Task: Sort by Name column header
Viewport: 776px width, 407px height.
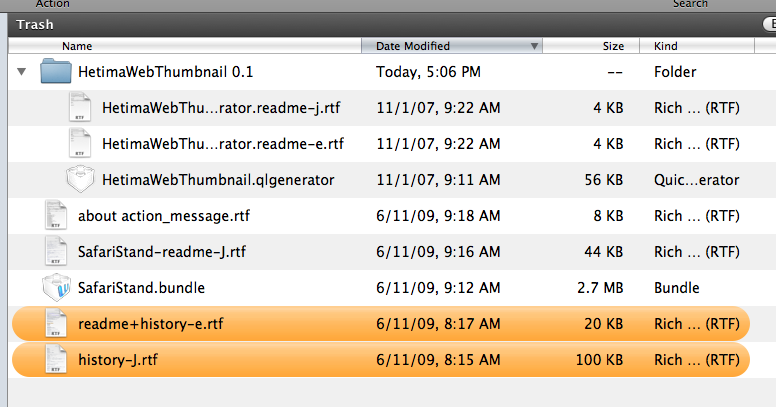Action: 185,46
